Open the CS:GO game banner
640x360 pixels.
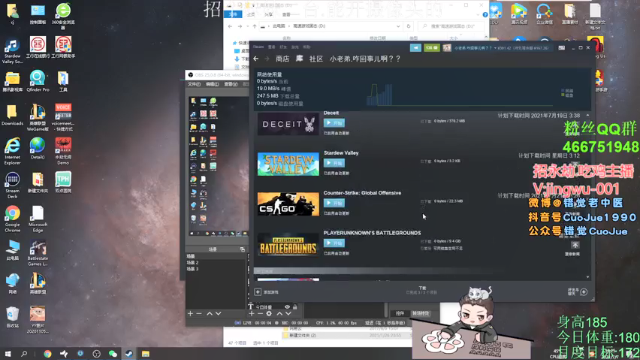(x=288, y=204)
